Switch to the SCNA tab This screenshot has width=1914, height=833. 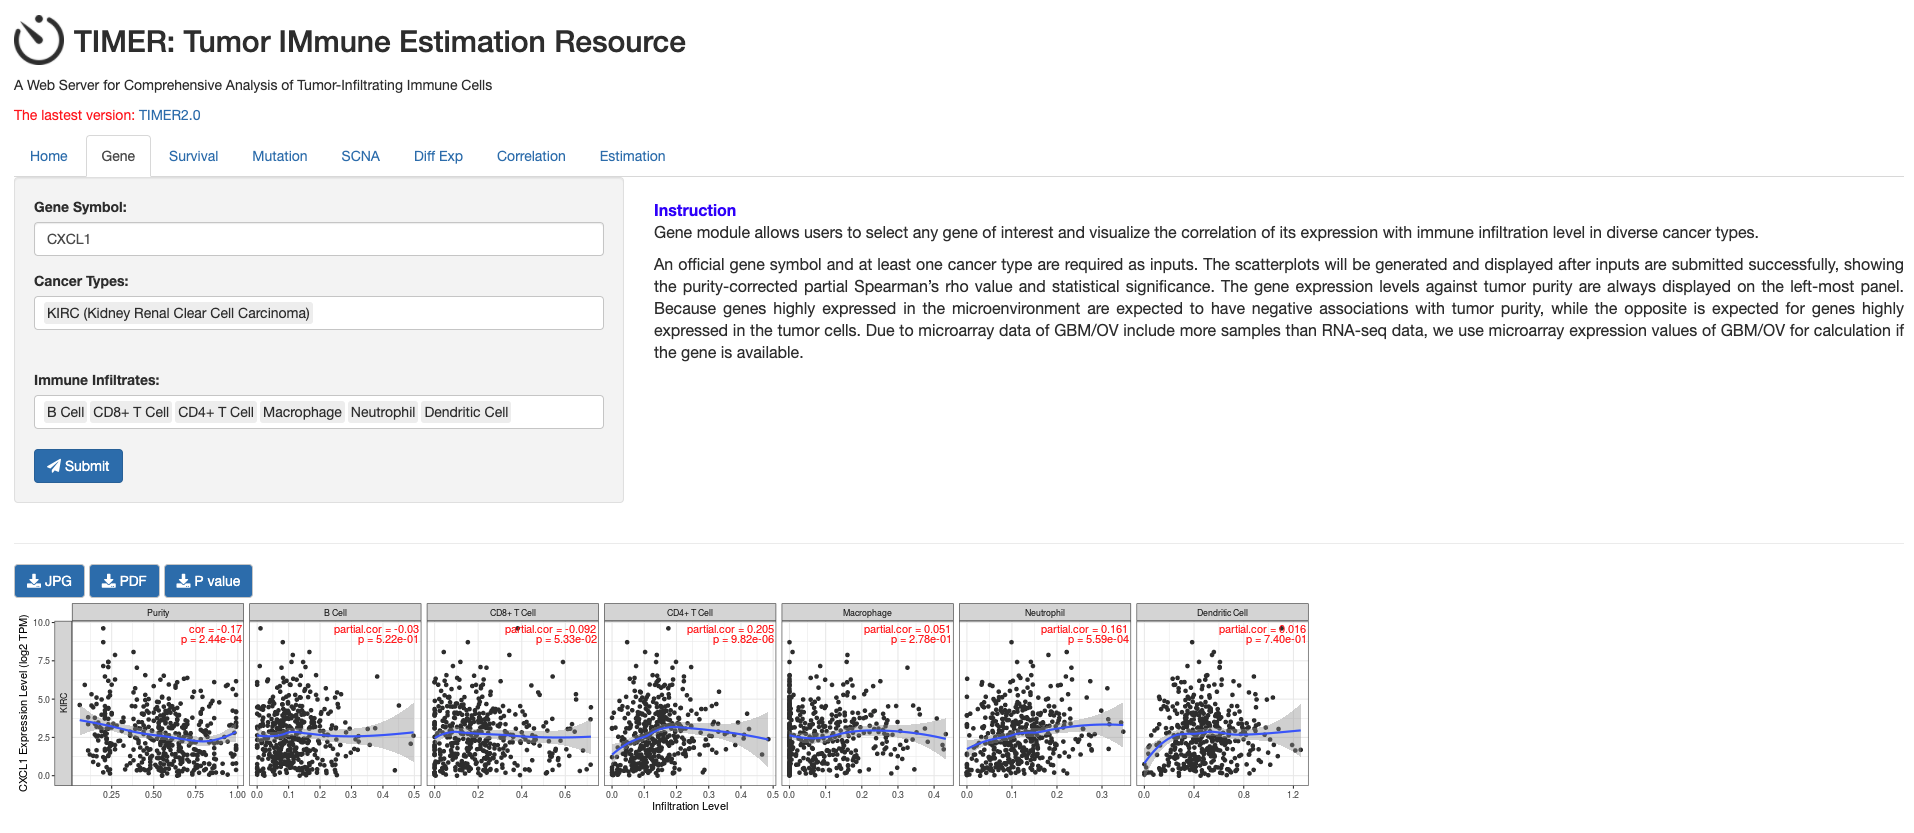[x=360, y=156]
